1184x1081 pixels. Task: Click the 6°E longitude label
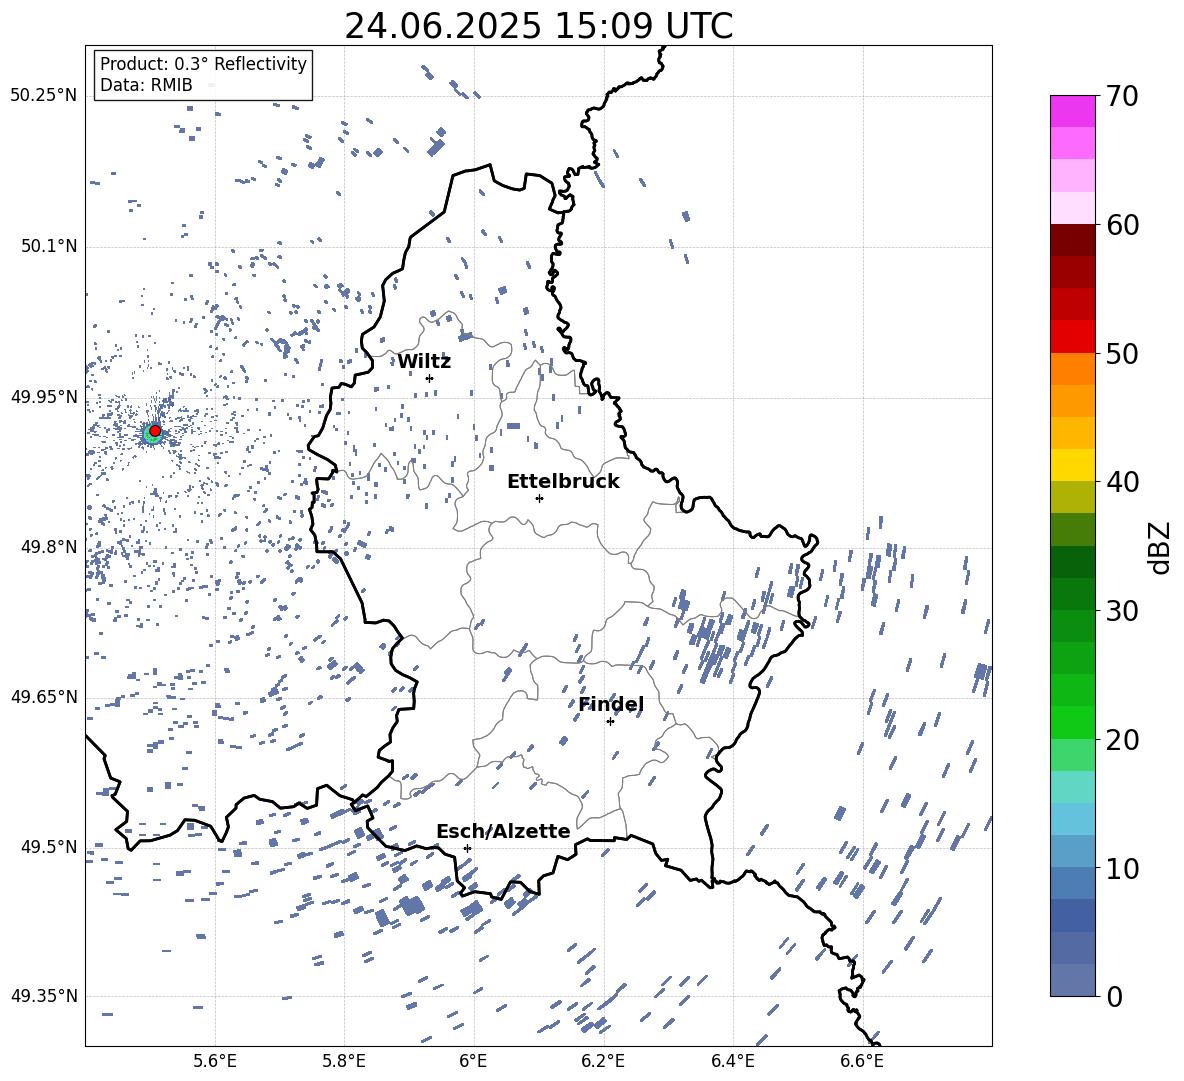tap(473, 1061)
